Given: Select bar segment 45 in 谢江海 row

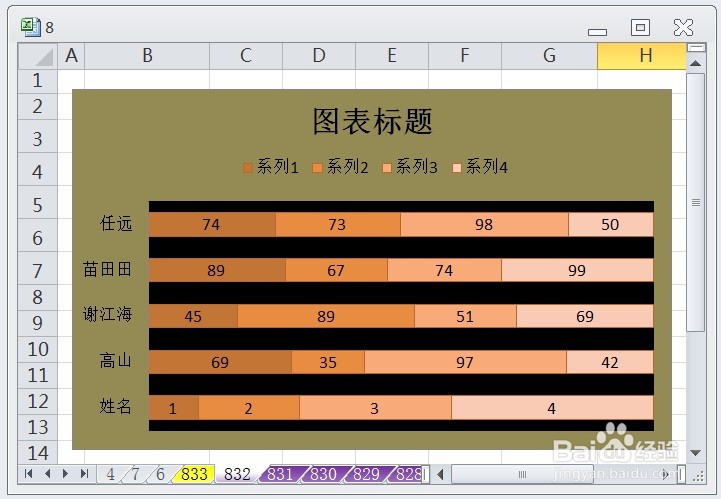Looking at the screenshot, I should 193,316.
